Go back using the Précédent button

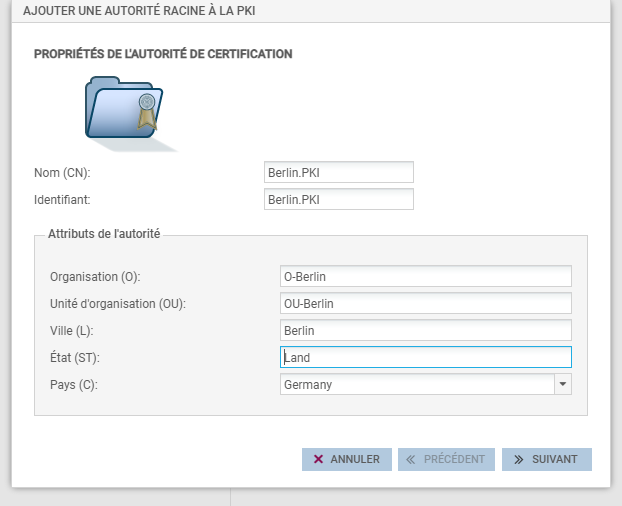coord(445,459)
